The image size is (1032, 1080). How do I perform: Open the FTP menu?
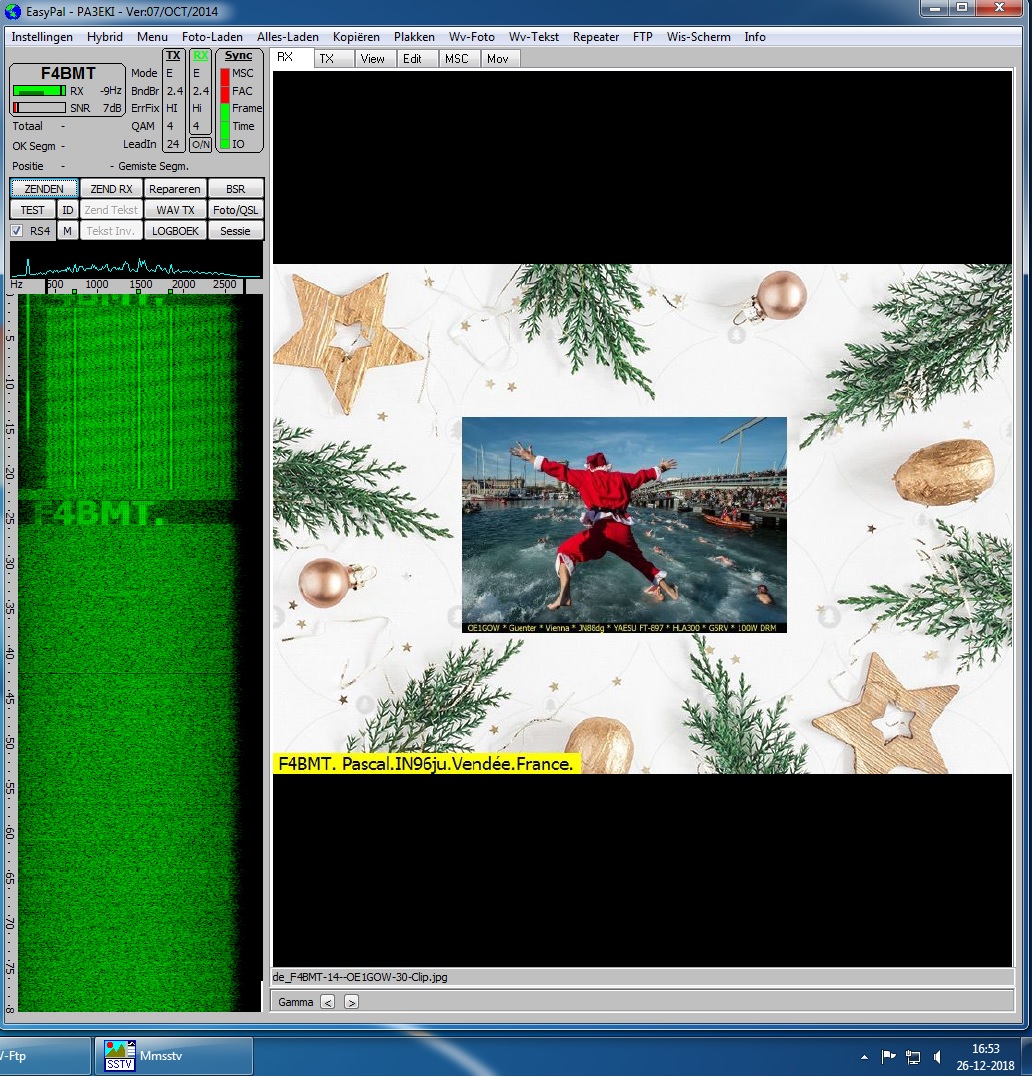click(643, 37)
